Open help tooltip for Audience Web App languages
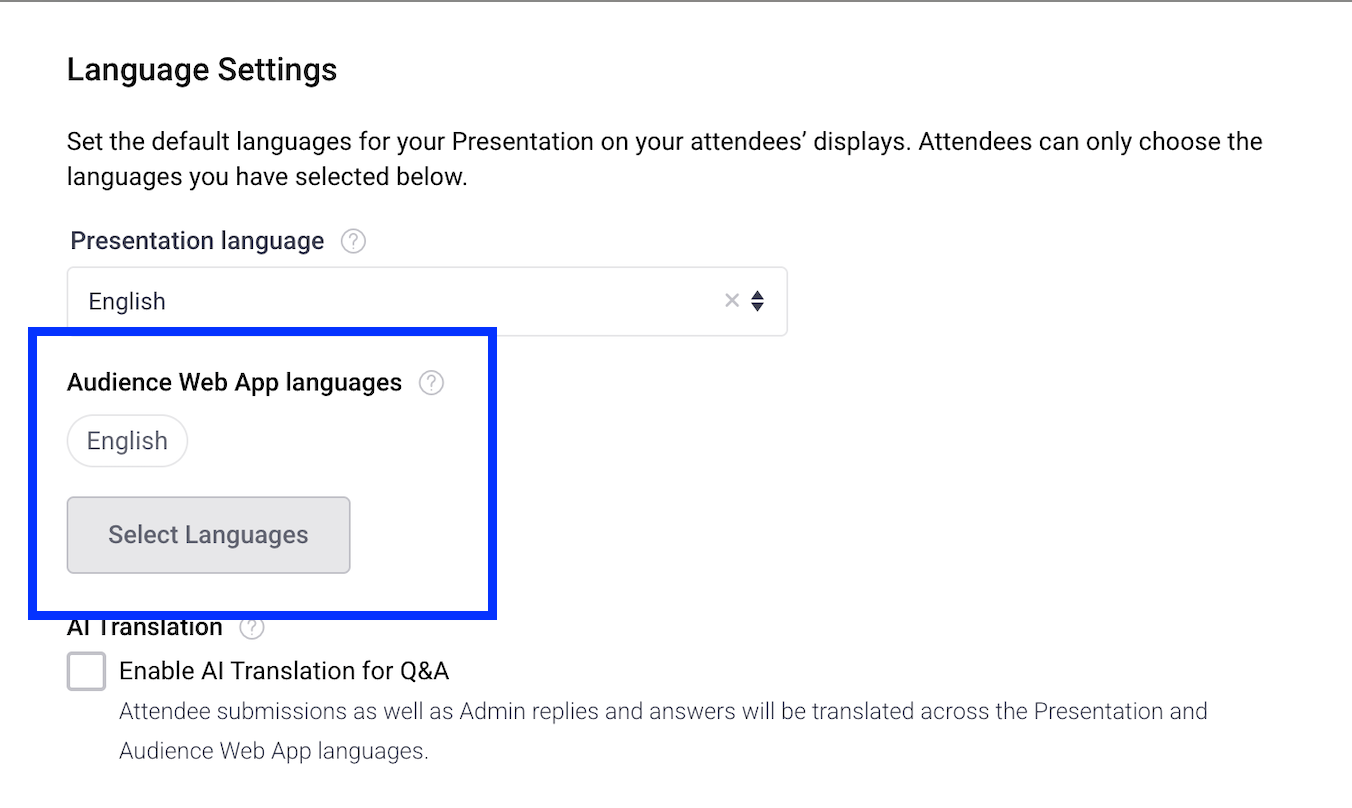1352x808 pixels. (x=431, y=383)
